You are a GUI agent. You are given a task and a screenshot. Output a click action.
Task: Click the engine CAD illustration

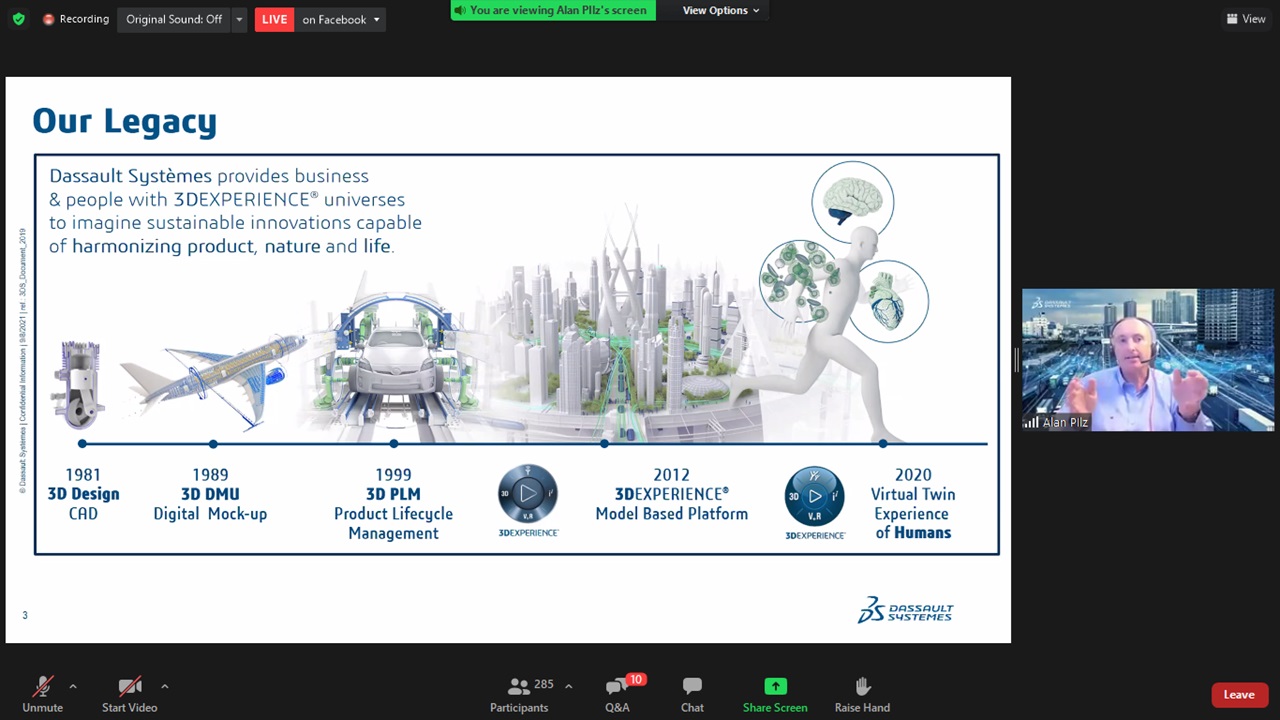79,384
